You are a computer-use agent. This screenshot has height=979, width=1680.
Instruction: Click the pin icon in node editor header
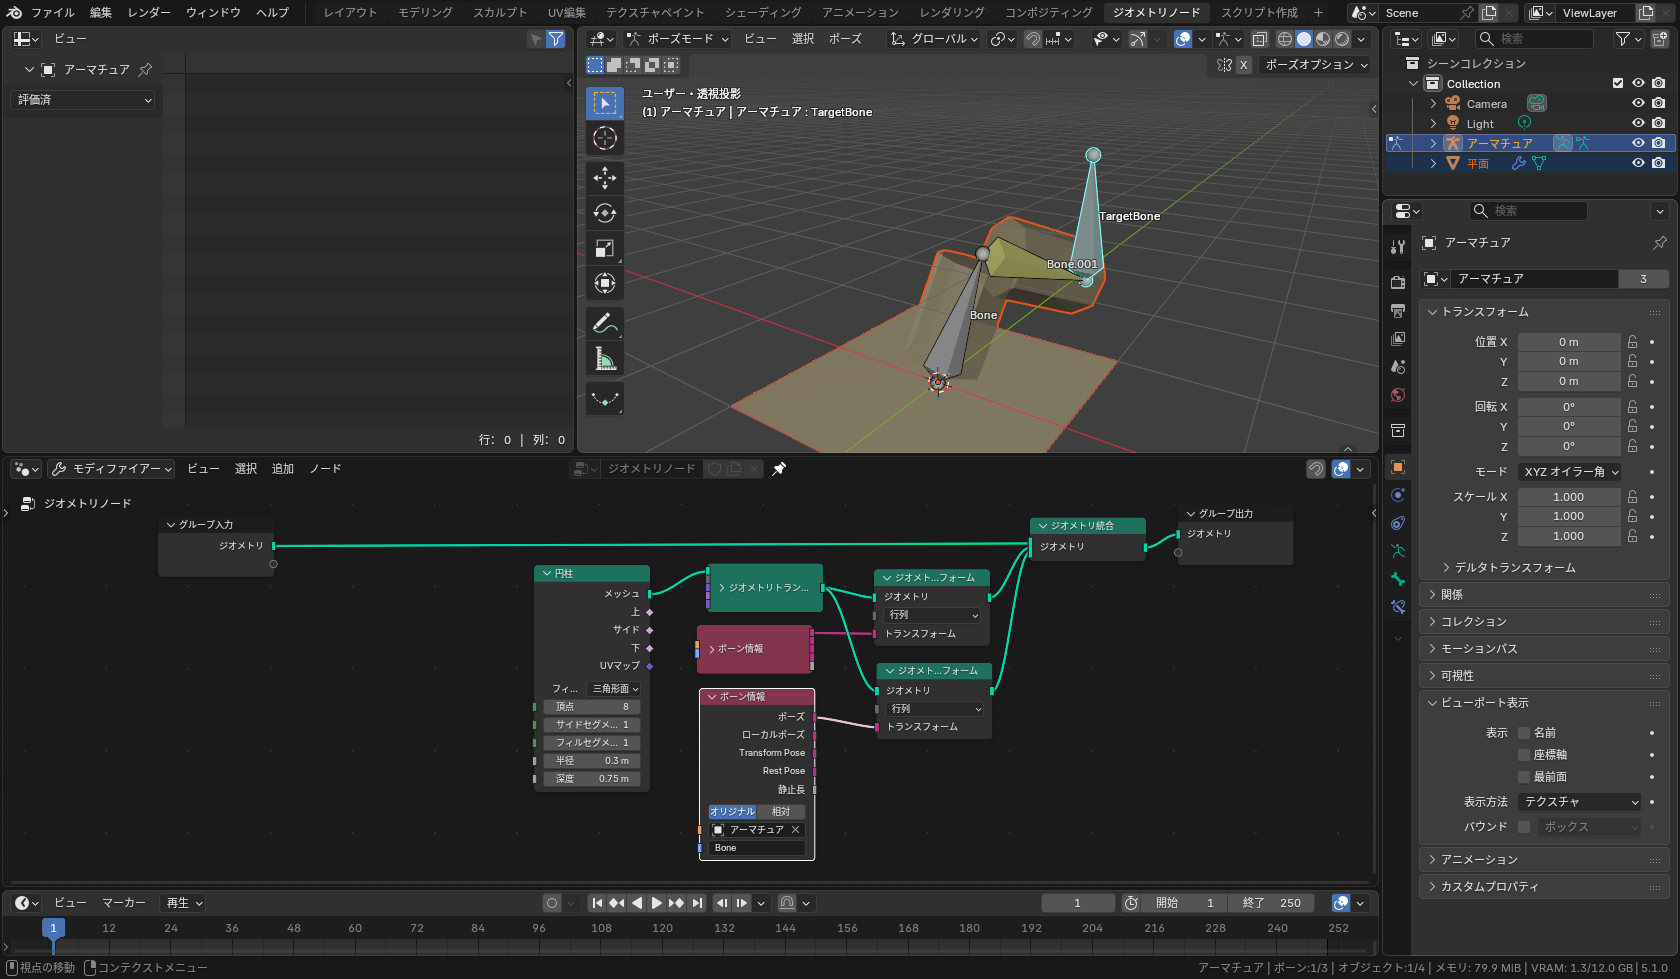tap(779, 469)
